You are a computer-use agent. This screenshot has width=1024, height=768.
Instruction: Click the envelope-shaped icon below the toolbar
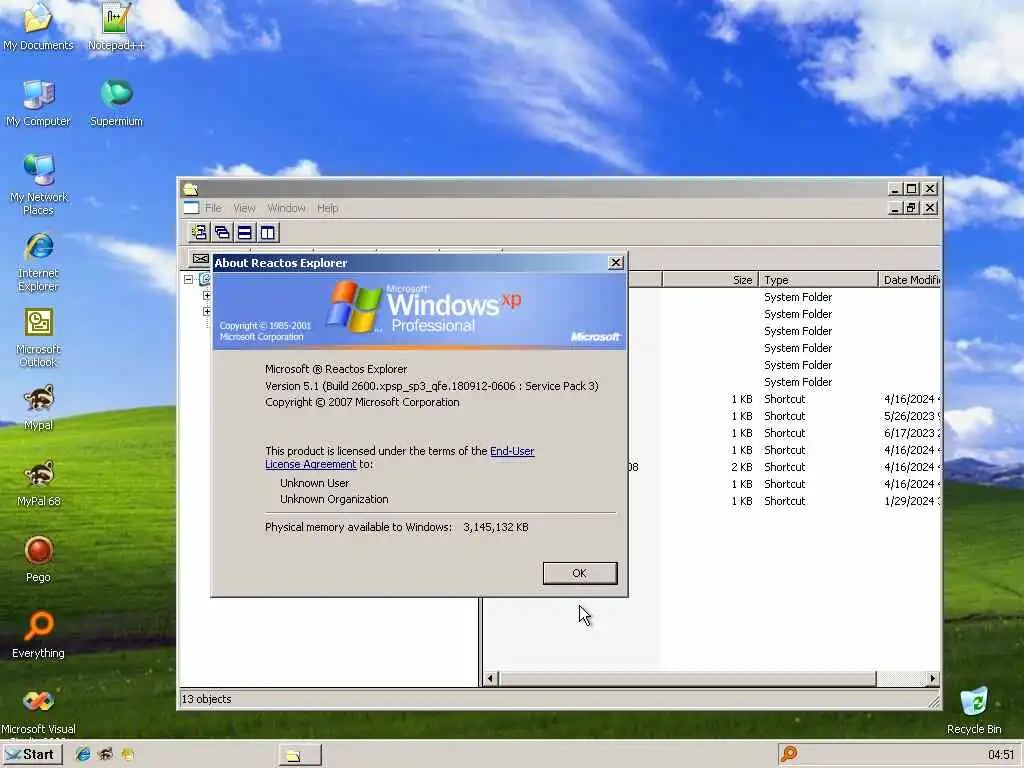[200, 259]
